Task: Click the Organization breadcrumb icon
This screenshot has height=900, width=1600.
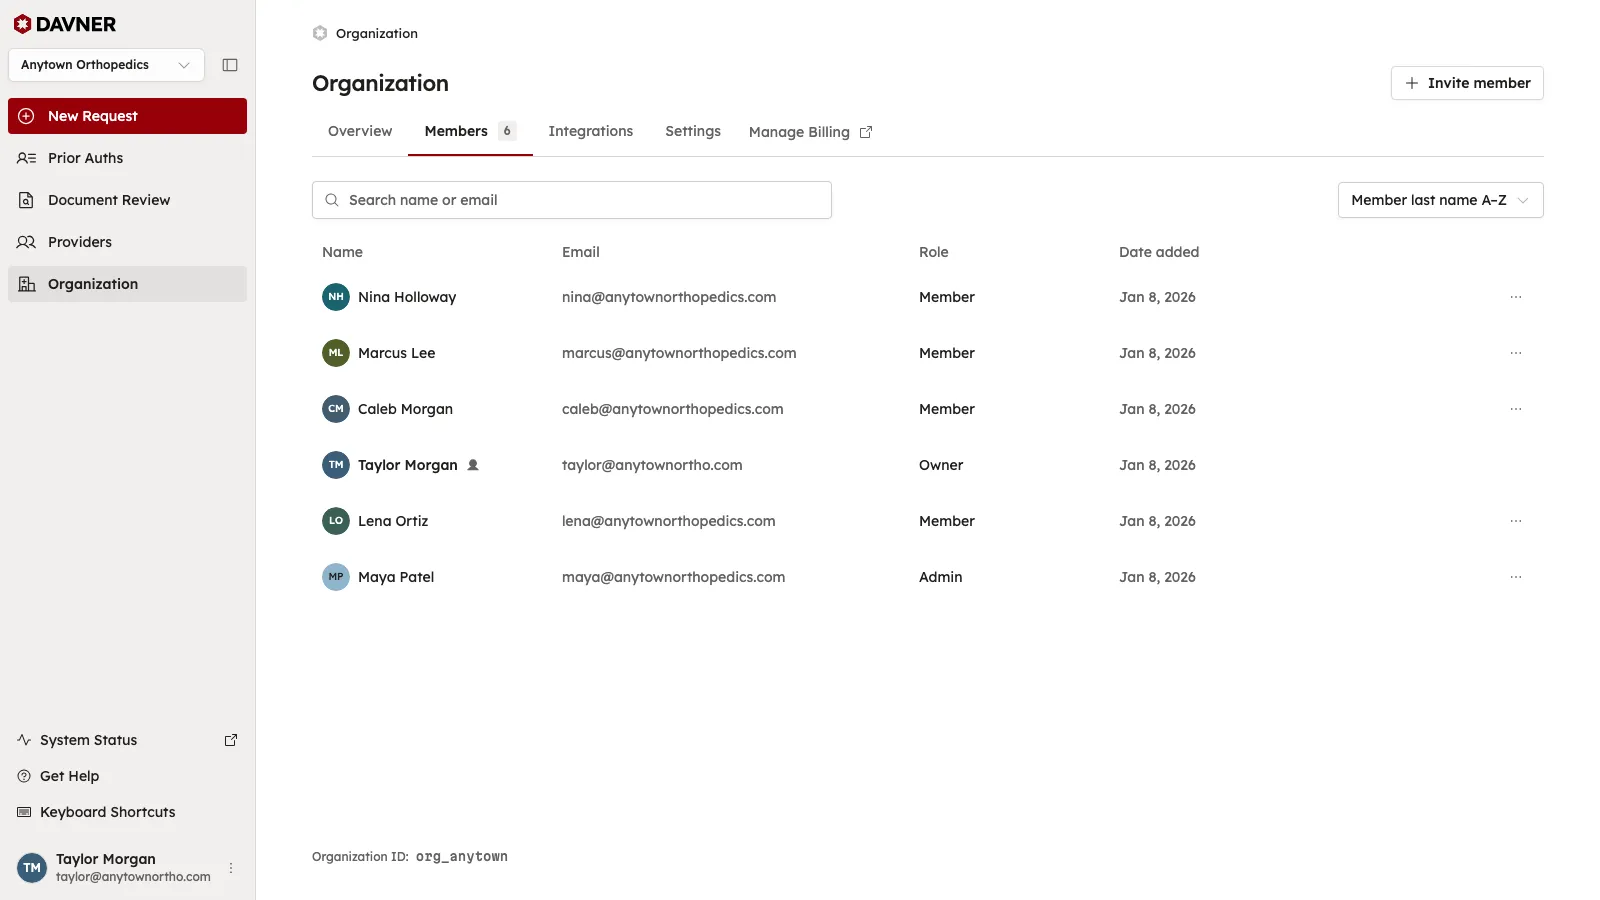Action: pyautogui.click(x=320, y=33)
